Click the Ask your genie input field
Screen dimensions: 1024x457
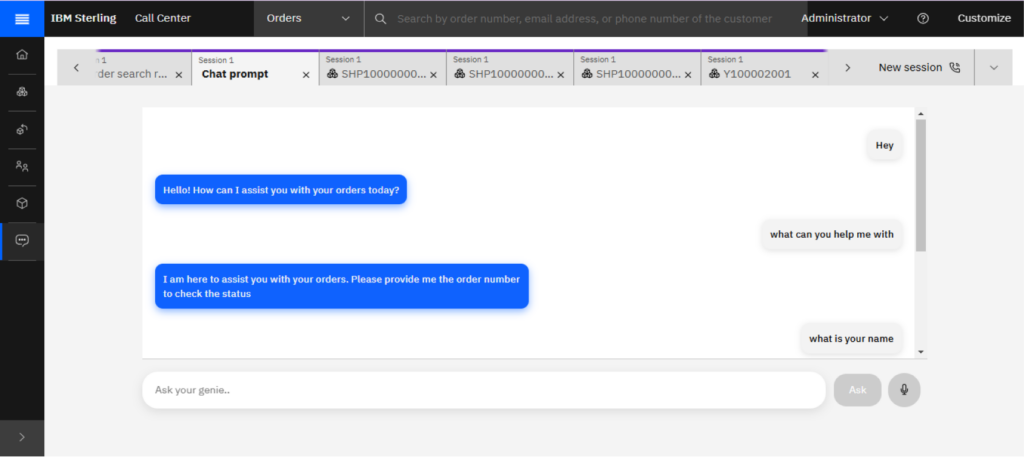point(483,390)
